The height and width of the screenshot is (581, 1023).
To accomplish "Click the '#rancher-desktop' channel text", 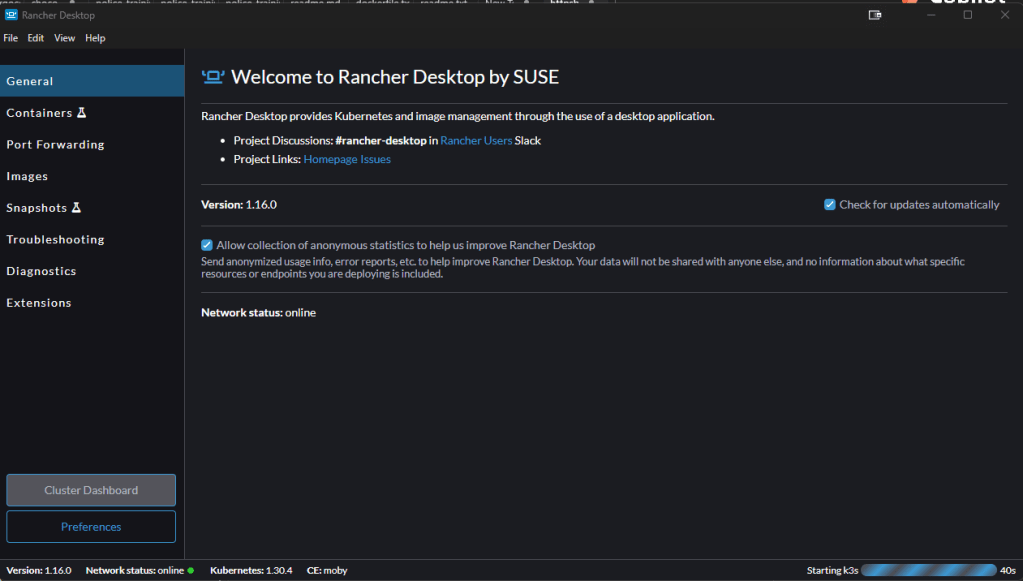I will (x=380, y=140).
